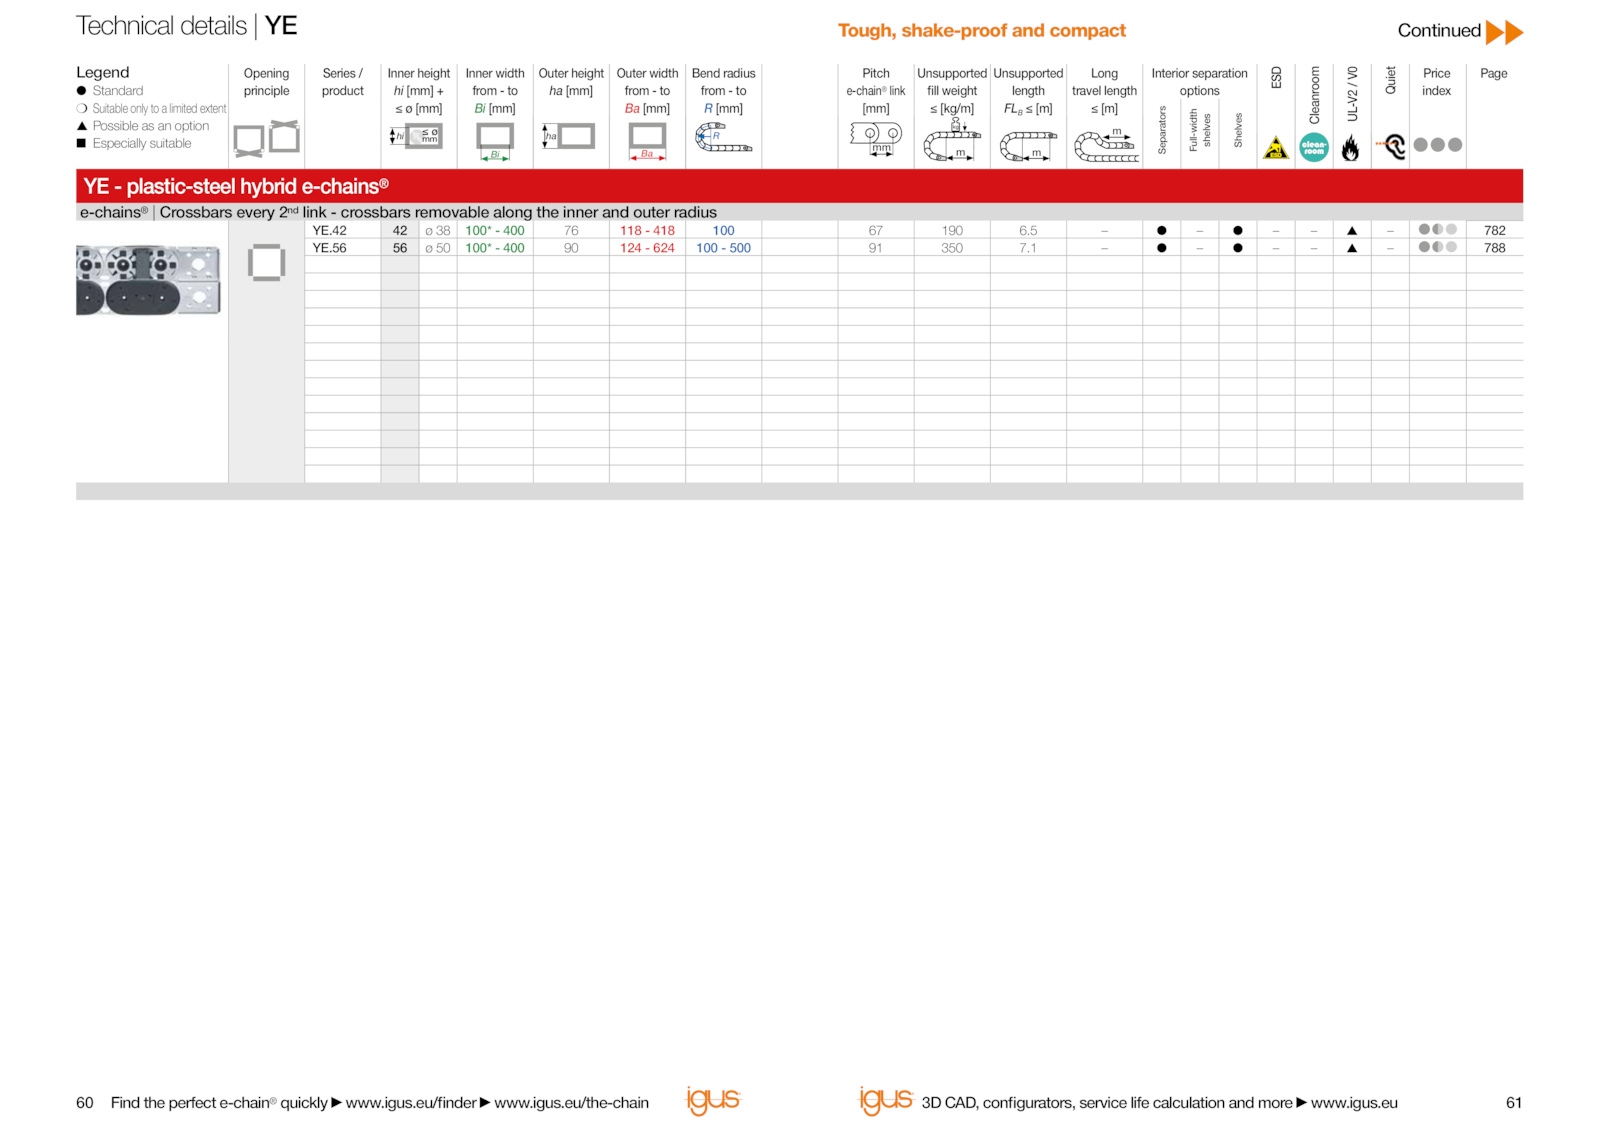Screen dimensions: 1600x1131
Task: Click outer height value 76
Action: [x=571, y=231]
